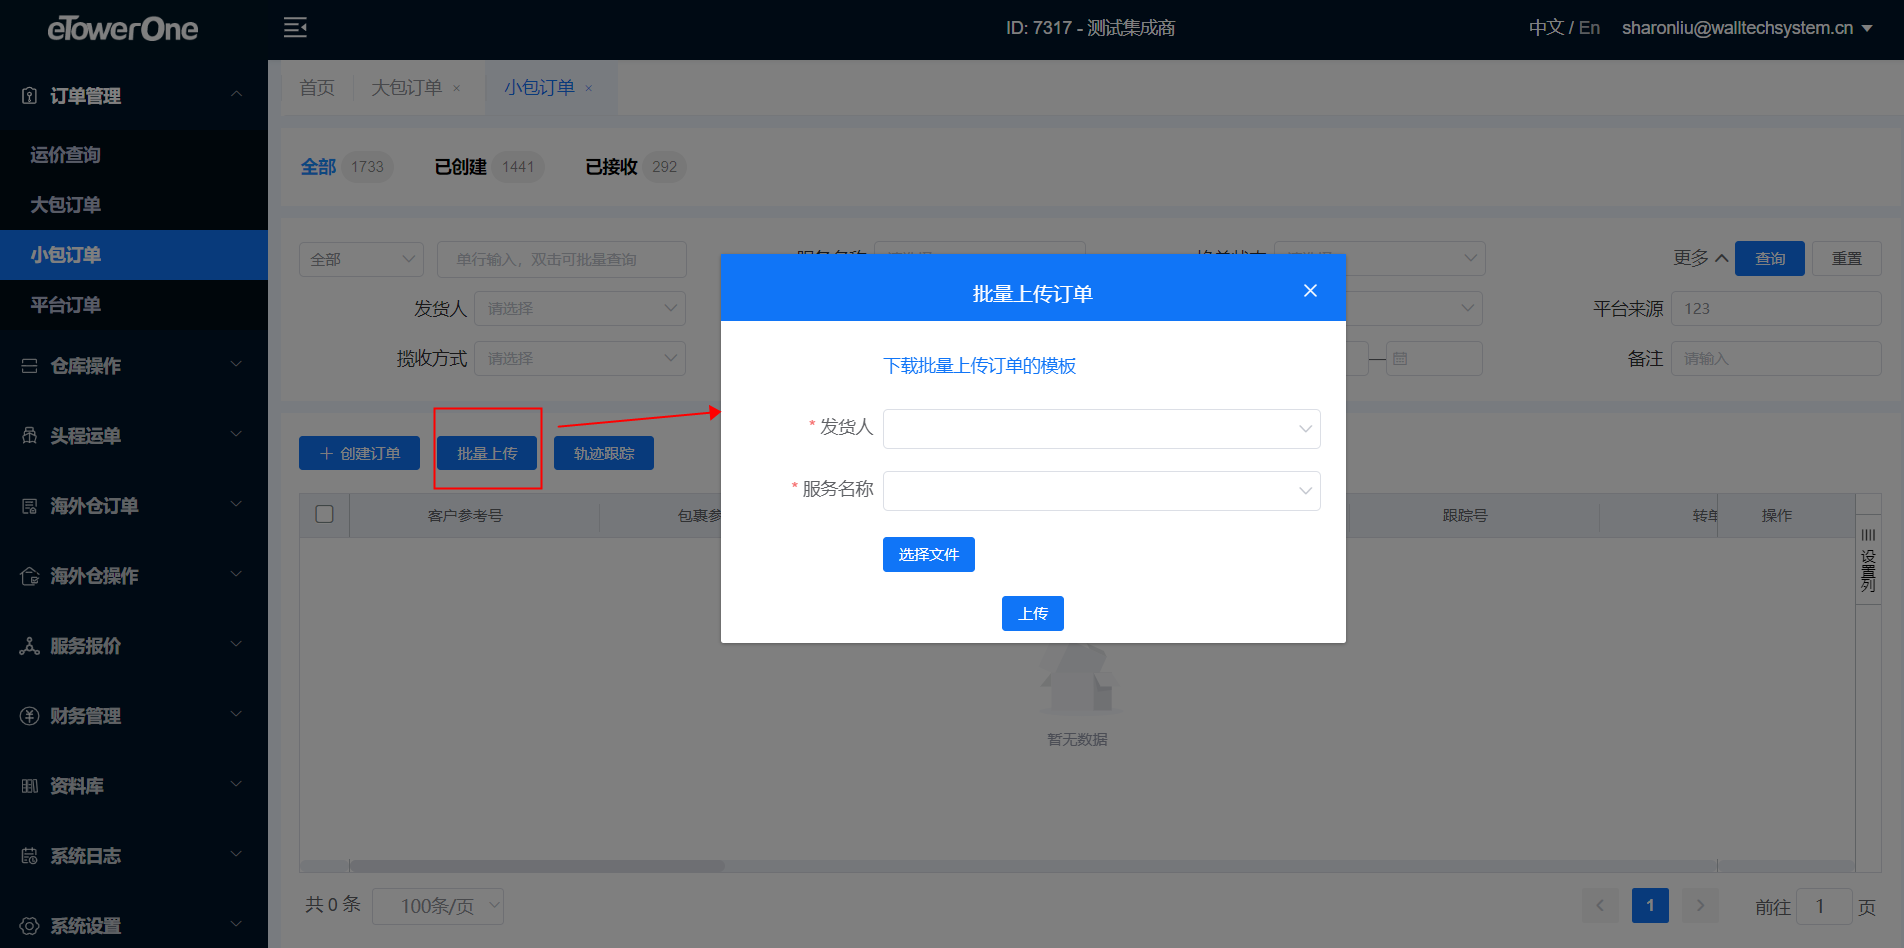Focus the 前往 page number input
The height and width of the screenshot is (948, 1904).
click(1824, 906)
